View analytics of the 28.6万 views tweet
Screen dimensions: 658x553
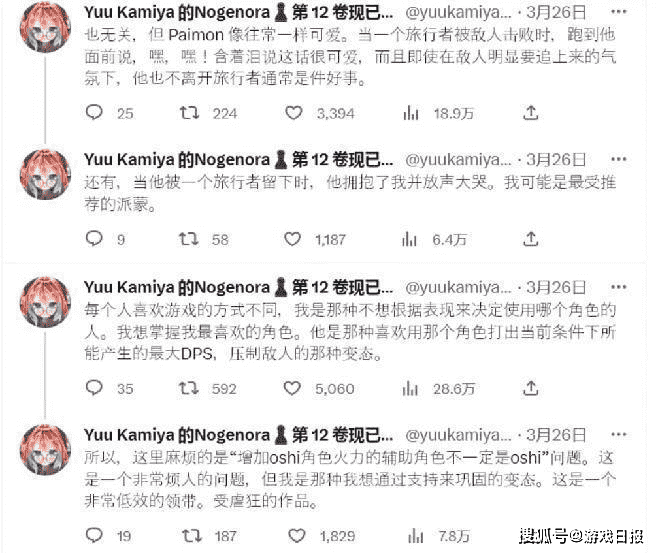tap(410, 388)
